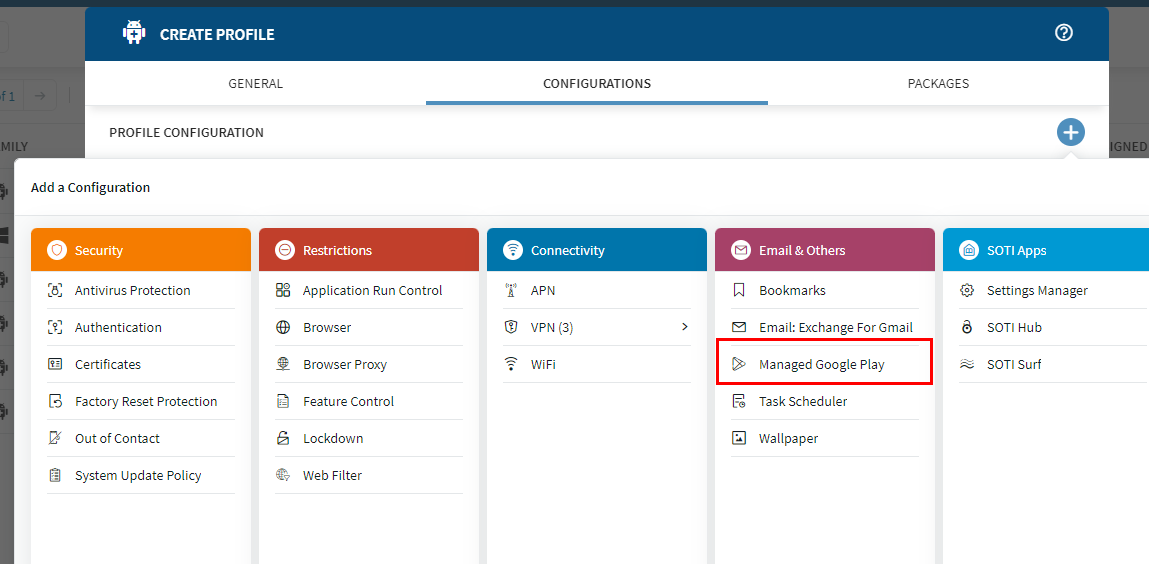Select the Configurations tab

click(597, 84)
